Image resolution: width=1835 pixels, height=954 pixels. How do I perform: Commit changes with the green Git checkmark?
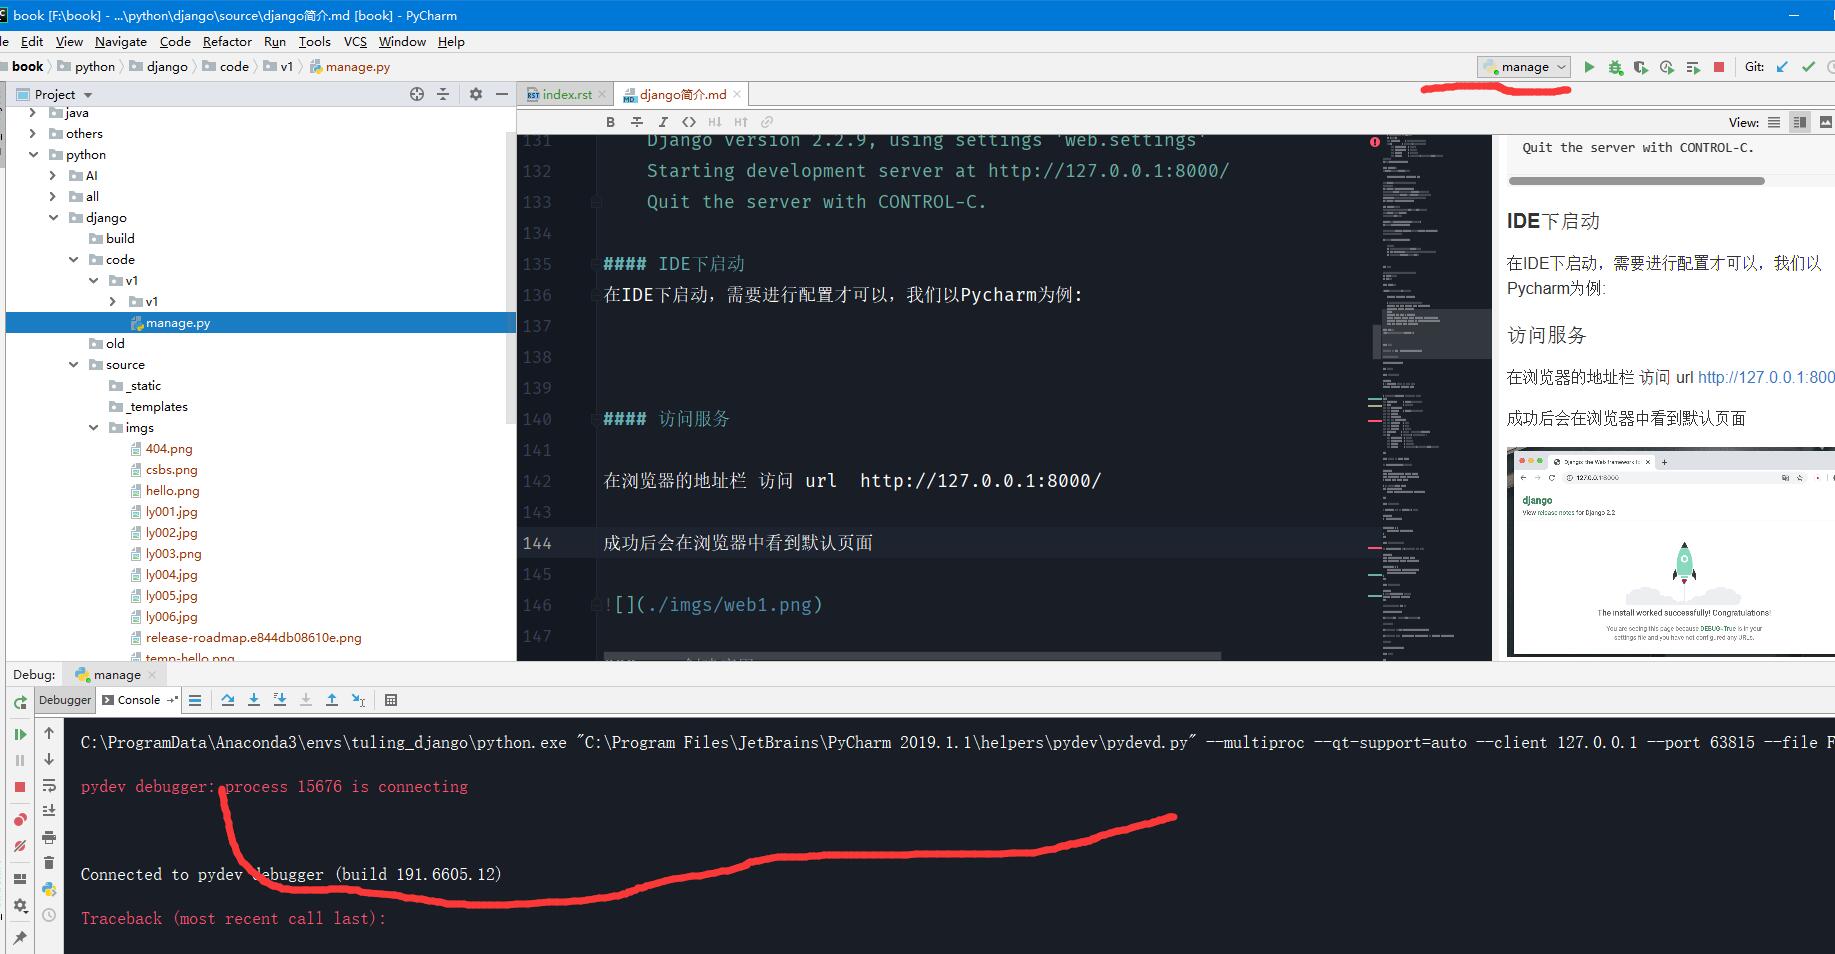pyautogui.click(x=1808, y=67)
